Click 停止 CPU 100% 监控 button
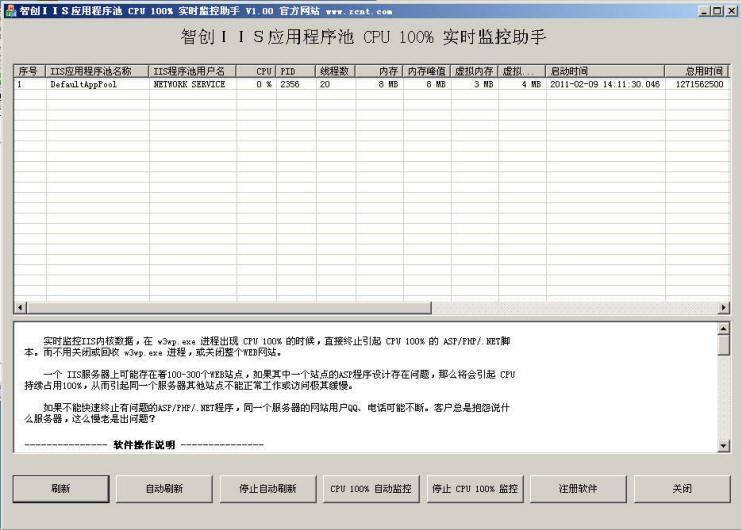This screenshot has width=741, height=530. 475,488
